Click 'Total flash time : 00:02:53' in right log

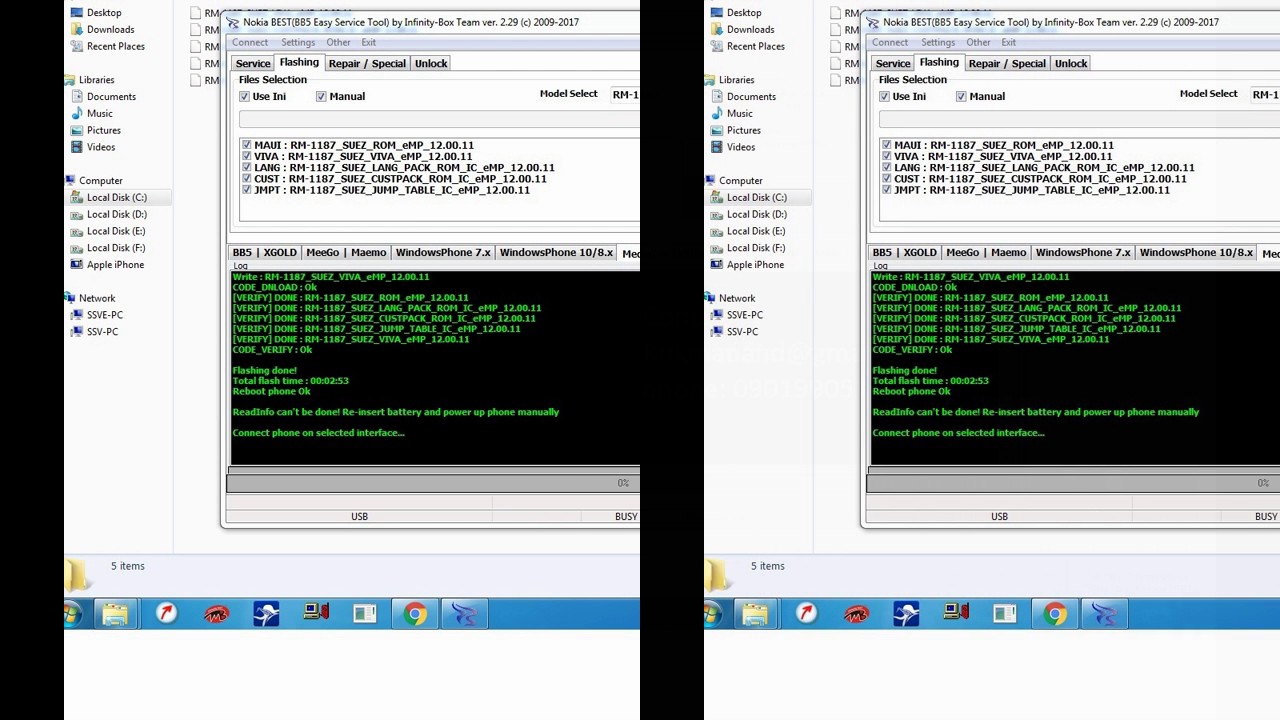pos(930,381)
